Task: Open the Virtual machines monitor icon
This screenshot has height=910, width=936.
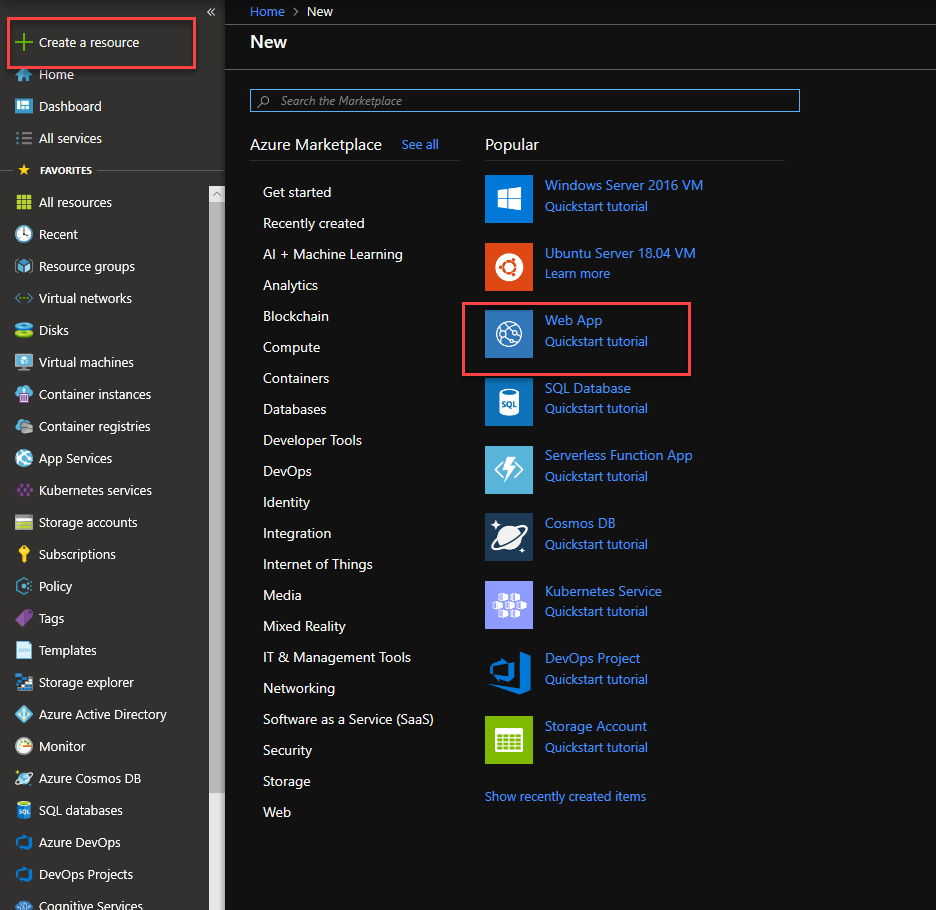Action: coord(24,362)
